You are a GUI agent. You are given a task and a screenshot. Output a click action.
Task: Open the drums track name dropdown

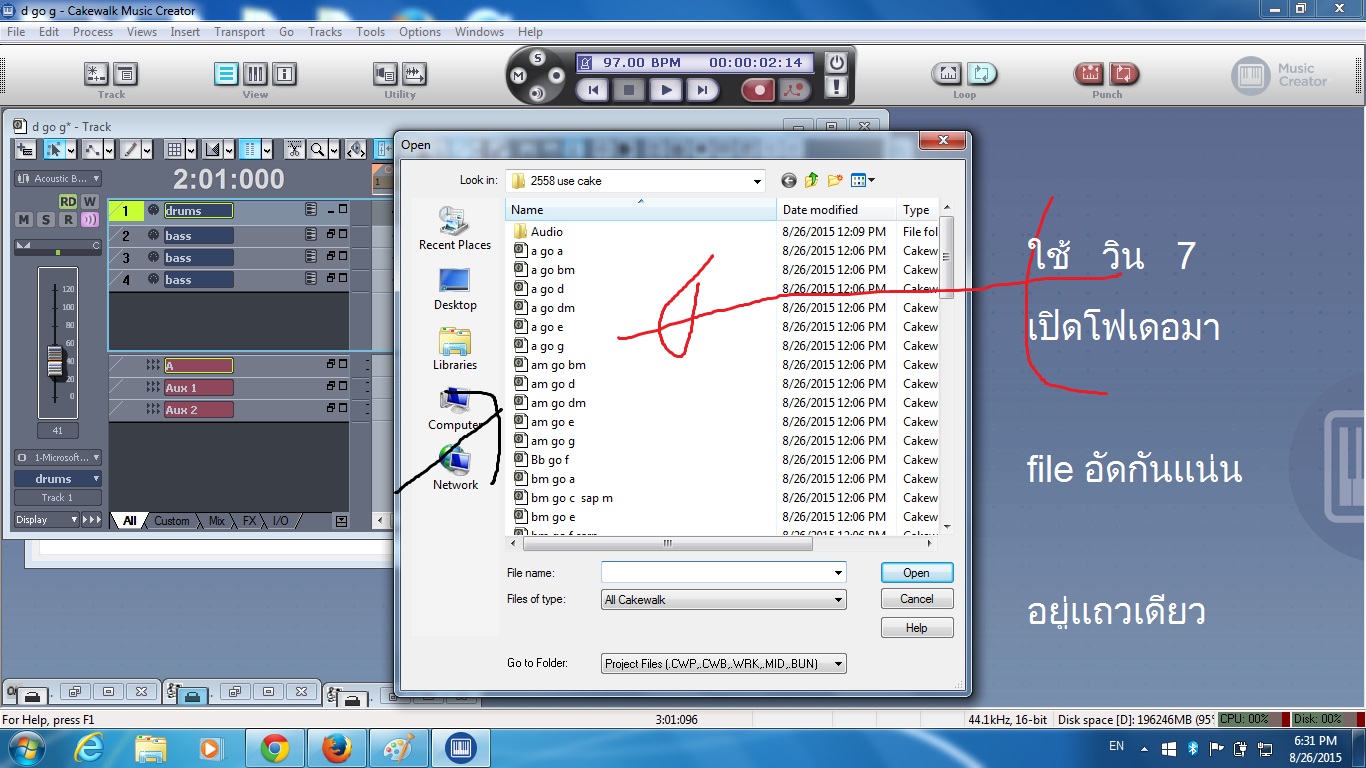[x=58, y=479]
